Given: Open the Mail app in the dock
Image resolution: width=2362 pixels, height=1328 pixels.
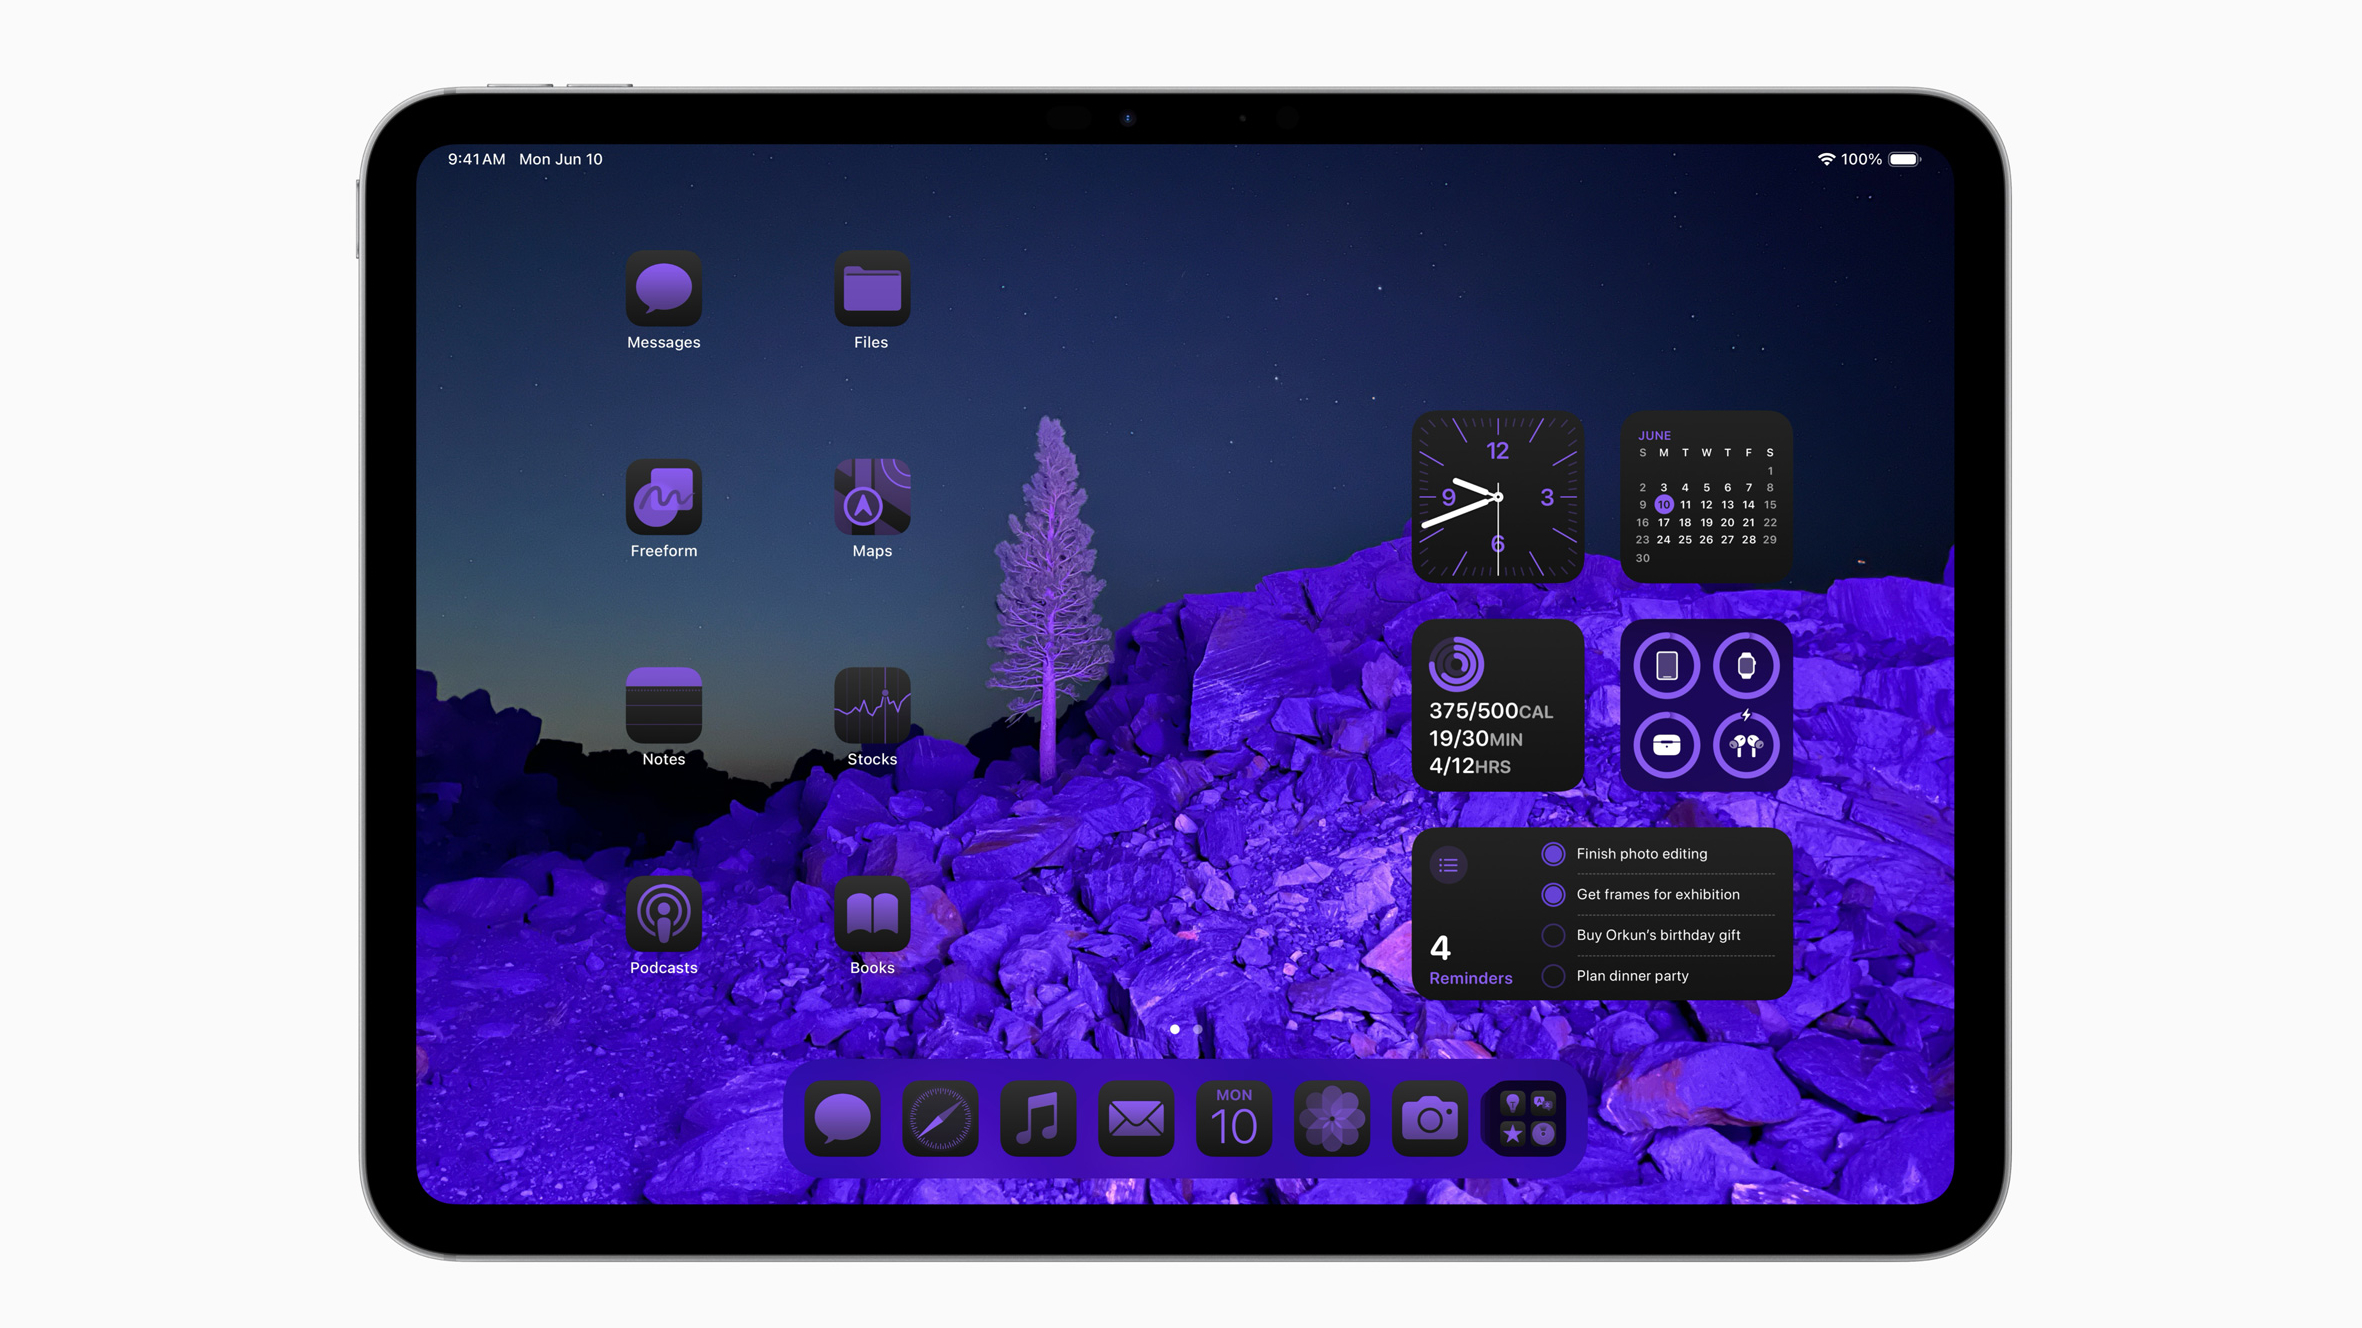Looking at the screenshot, I should coord(1135,1117).
